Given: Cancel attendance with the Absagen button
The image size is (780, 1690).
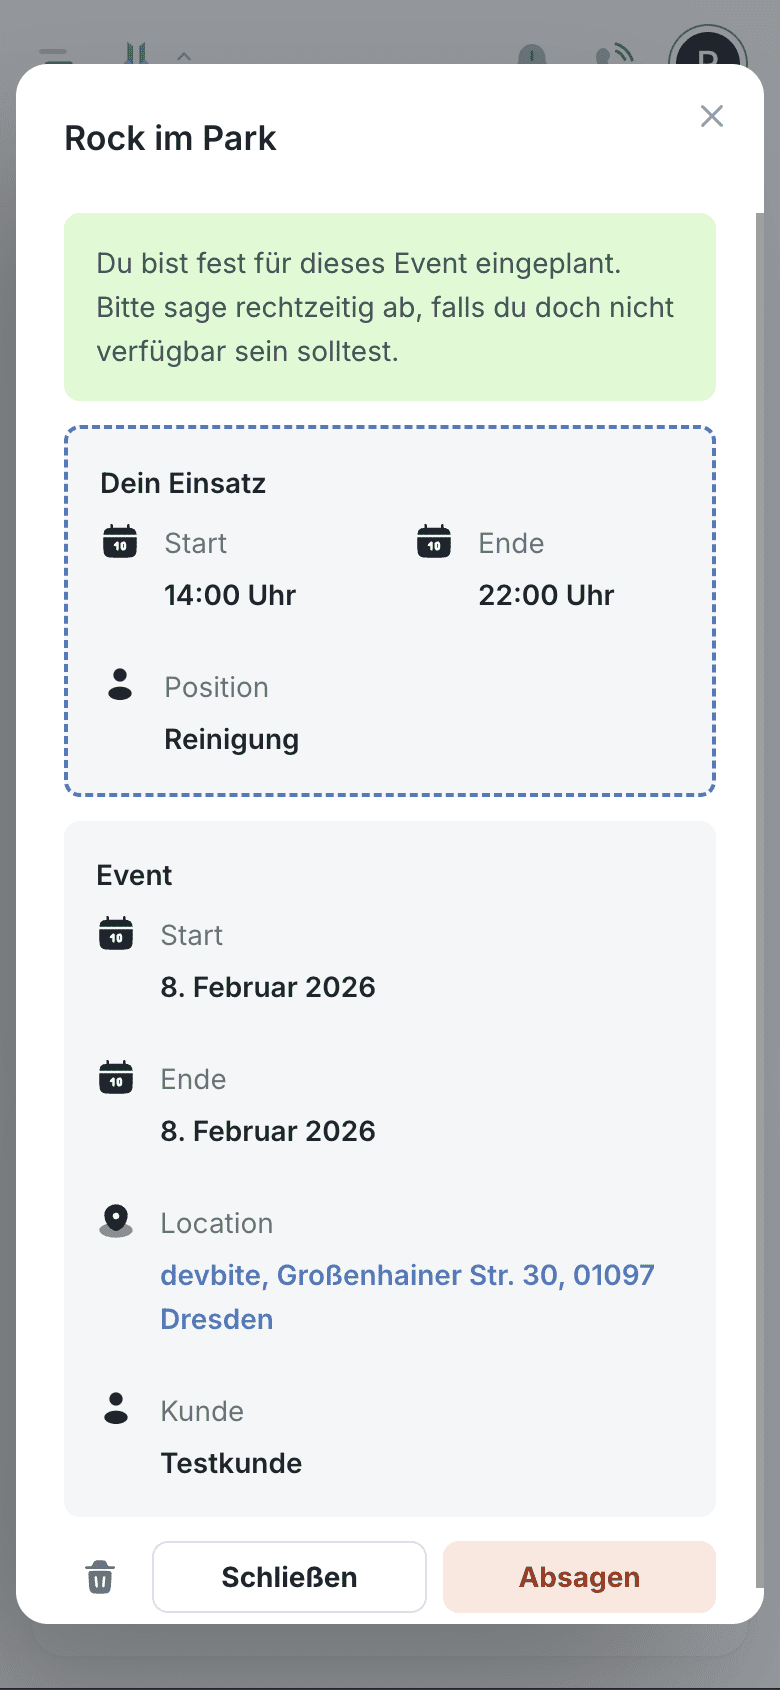Looking at the screenshot, I should click(579, 1577).
